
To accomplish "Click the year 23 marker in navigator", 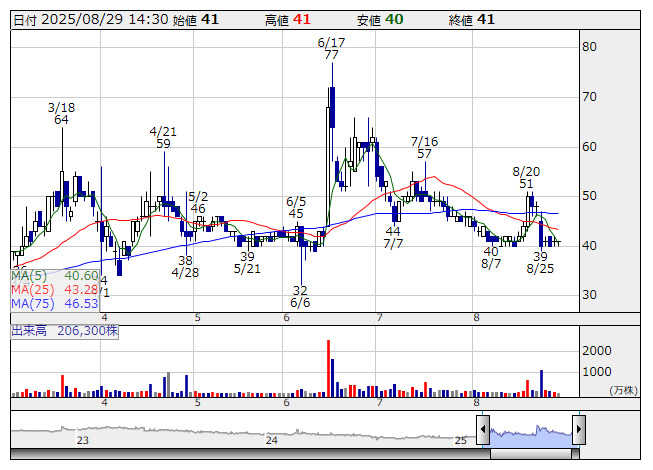I will [x=82, y=440].
